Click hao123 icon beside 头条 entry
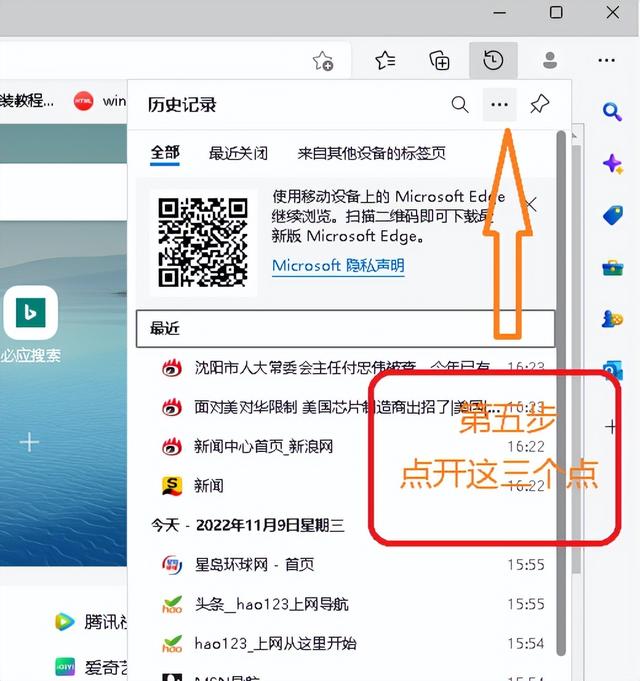 172,604
